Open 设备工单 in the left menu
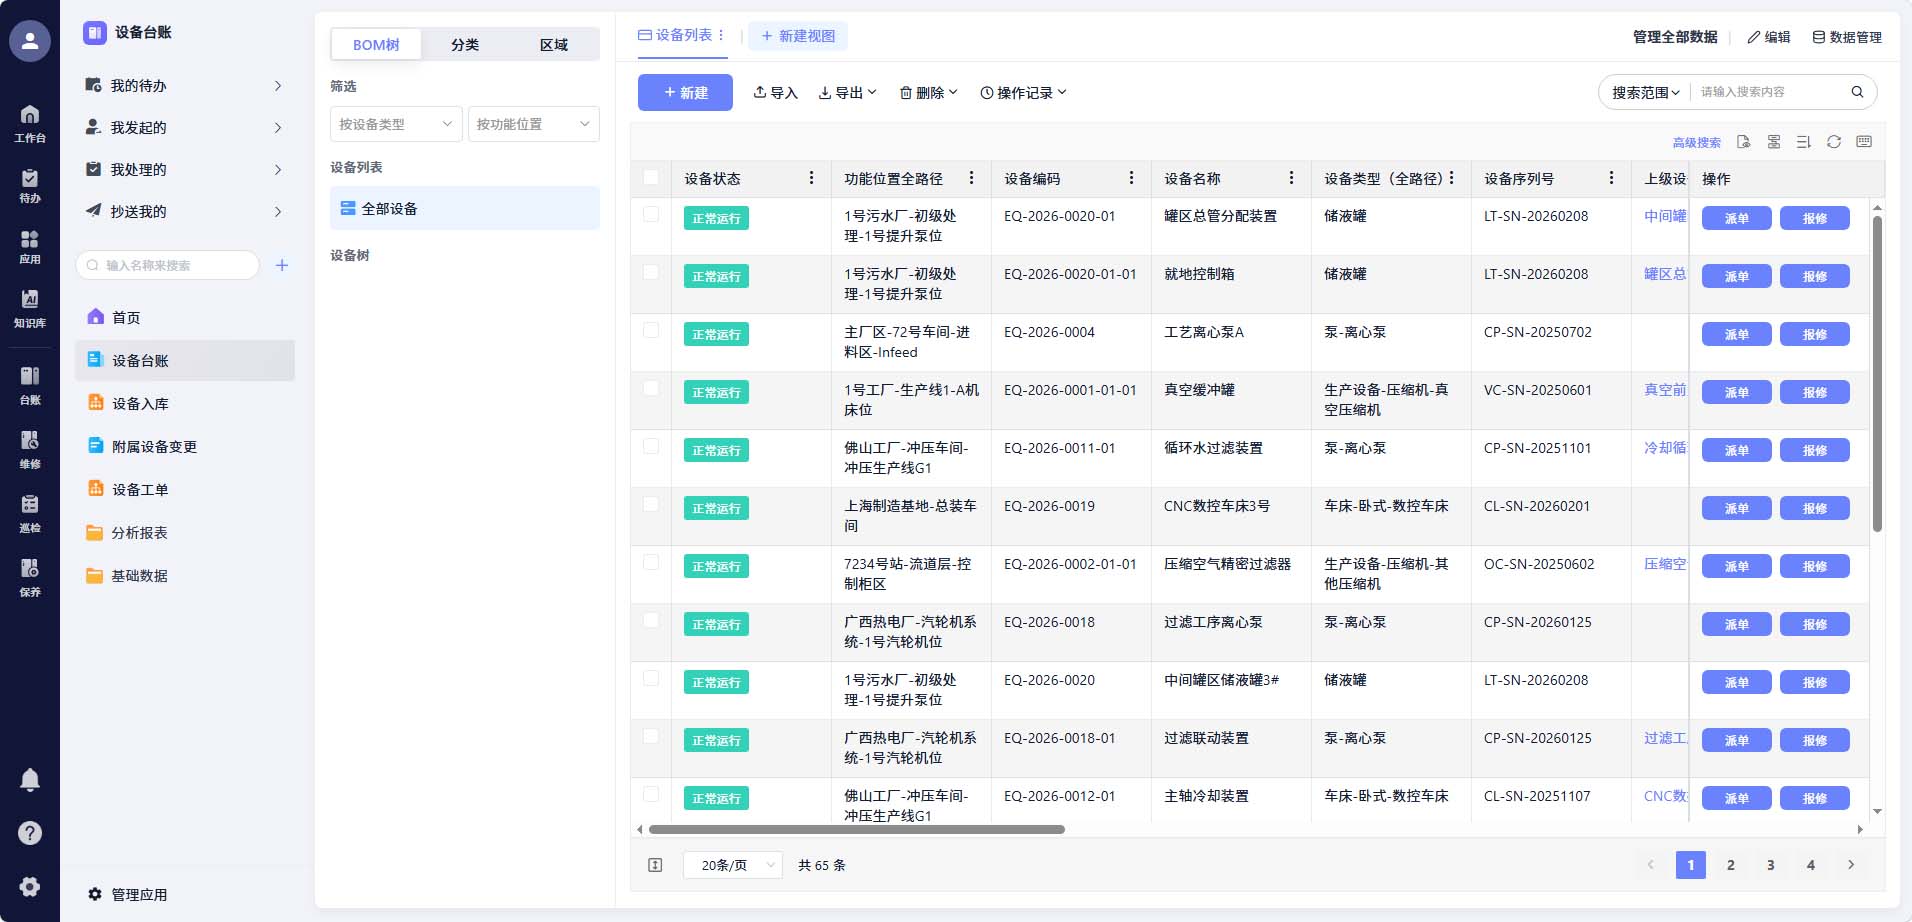Image resolution: width=1912 pixels, height=922 pixels. pyautogui.click(x=185, y=490)
